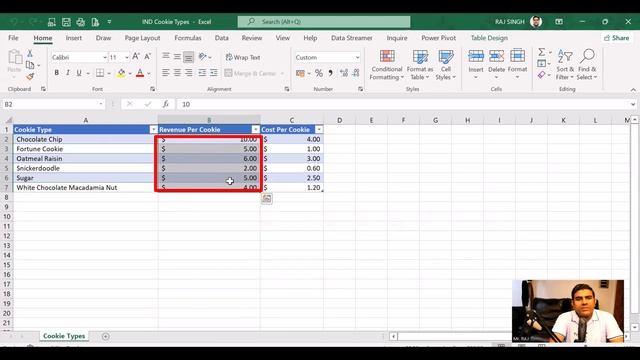
Task: Open Format as Table gallery
Action: point(420,64)
